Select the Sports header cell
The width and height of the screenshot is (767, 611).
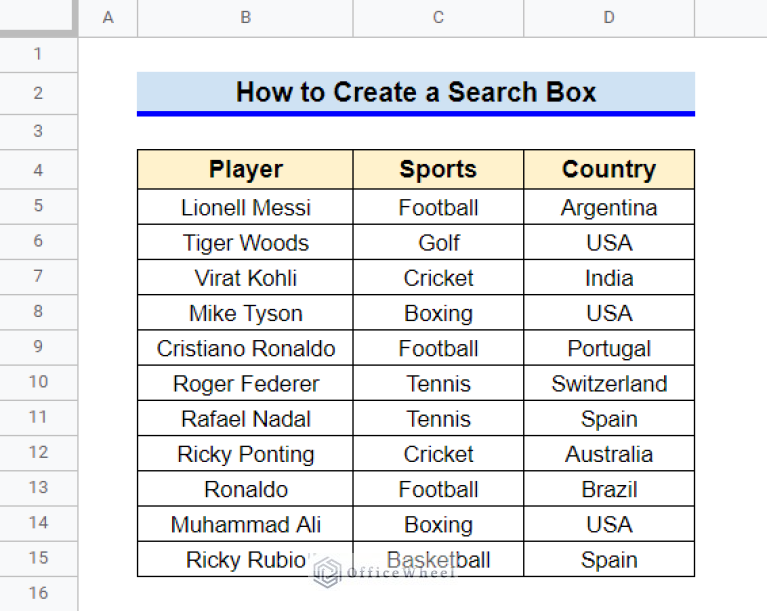point(438,170)
